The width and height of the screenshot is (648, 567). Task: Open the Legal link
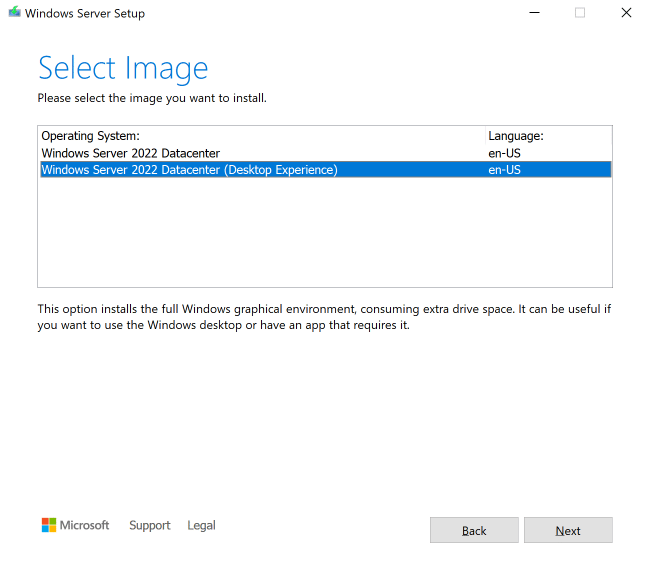click(201, 525)
